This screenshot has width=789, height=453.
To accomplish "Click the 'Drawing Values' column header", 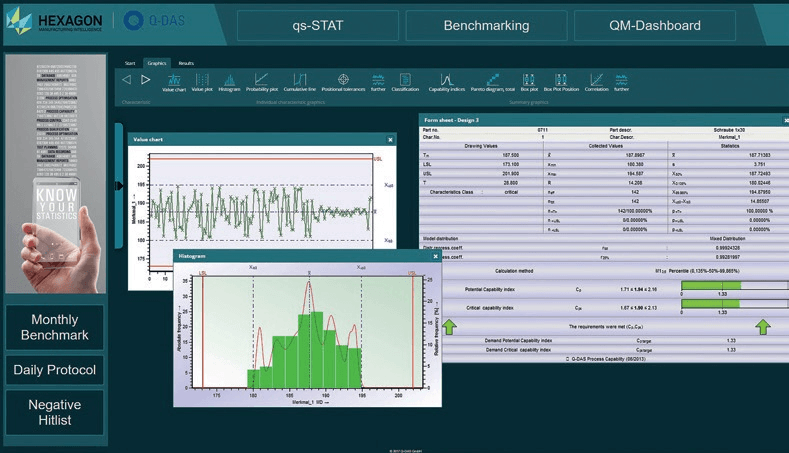I will coord(481,146).
